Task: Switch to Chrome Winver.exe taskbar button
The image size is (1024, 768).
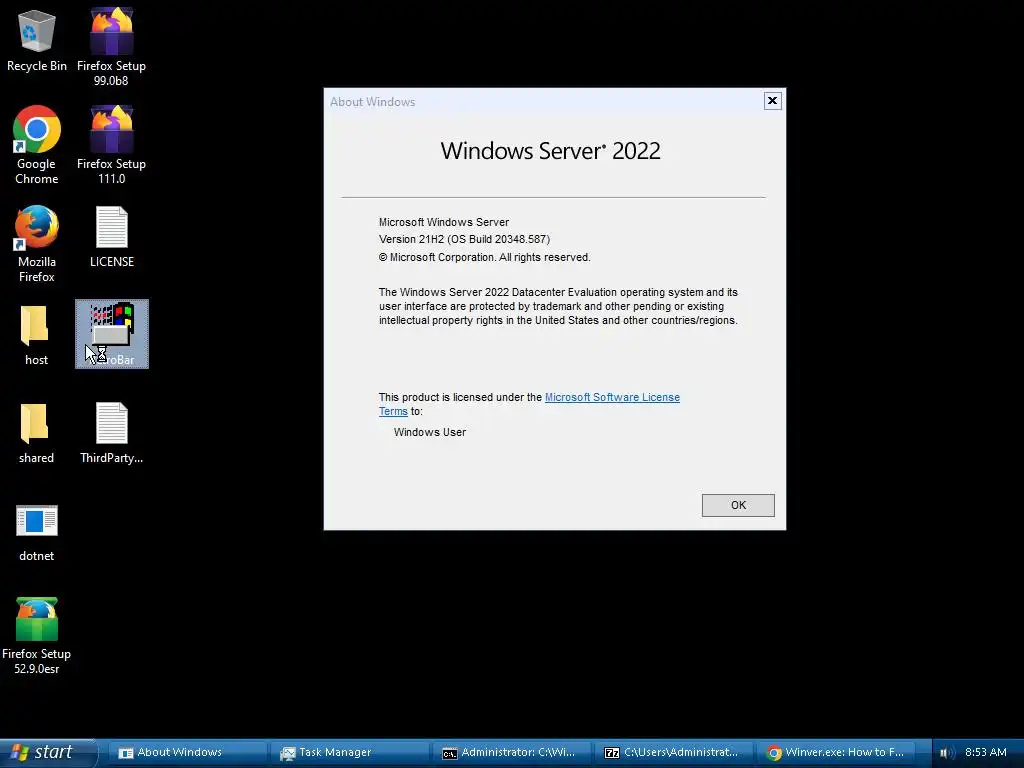Action: click(838, 752)
